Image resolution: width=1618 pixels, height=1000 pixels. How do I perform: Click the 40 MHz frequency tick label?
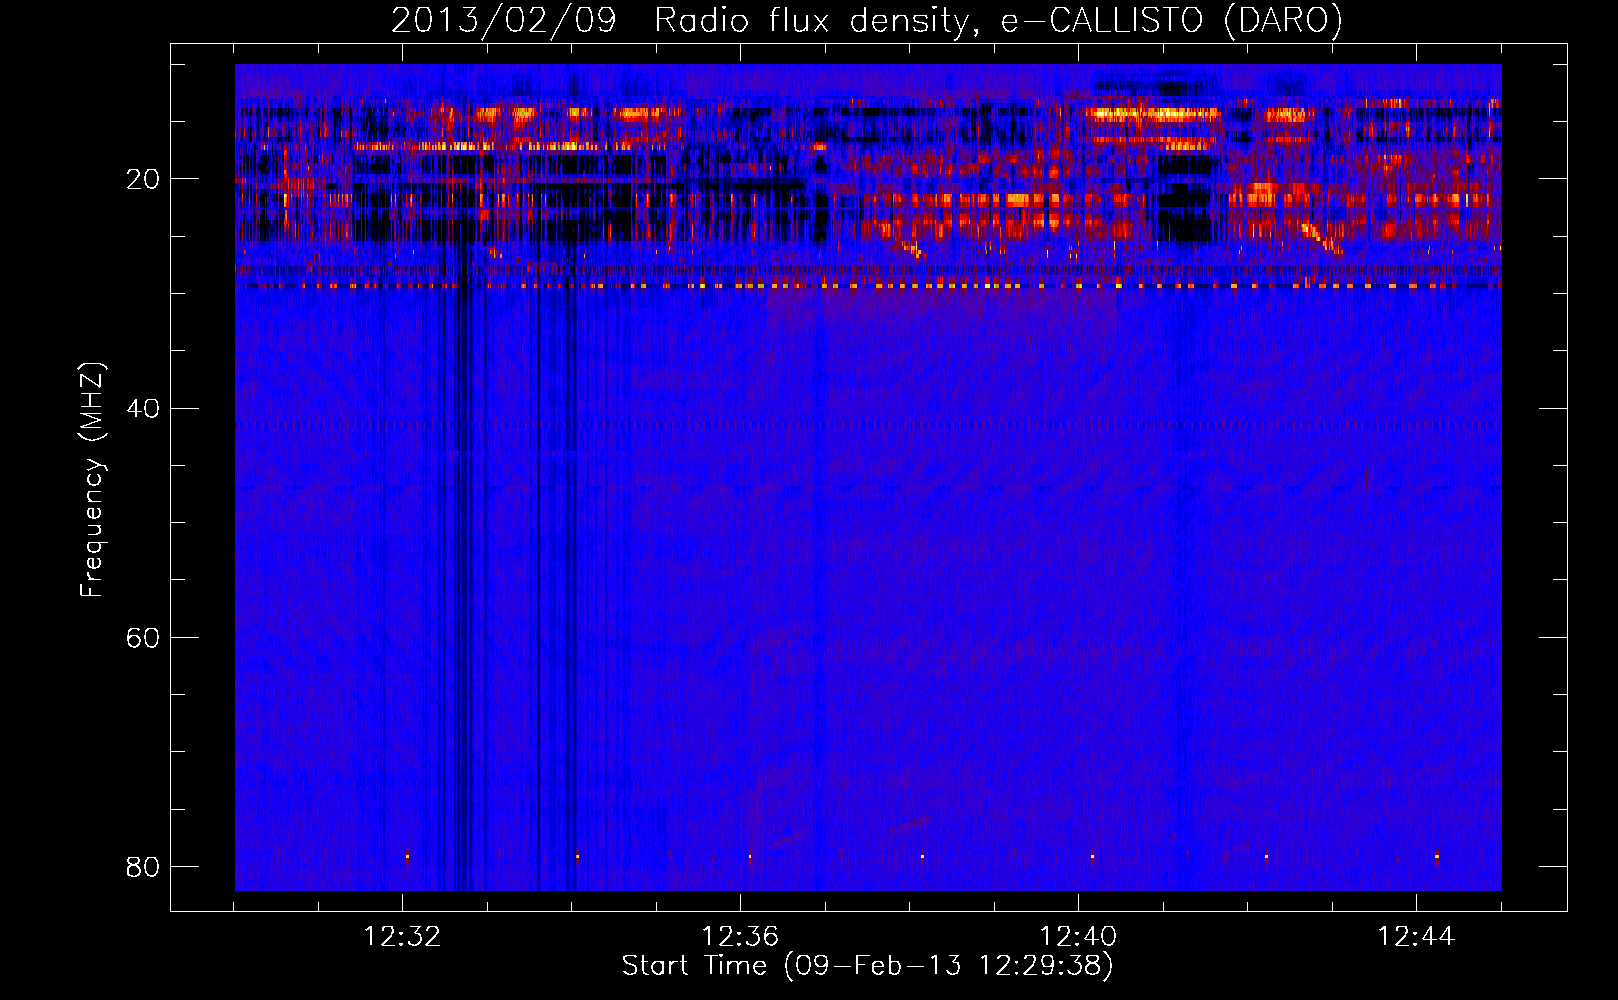pyautogui.click(x=143, y=408)
